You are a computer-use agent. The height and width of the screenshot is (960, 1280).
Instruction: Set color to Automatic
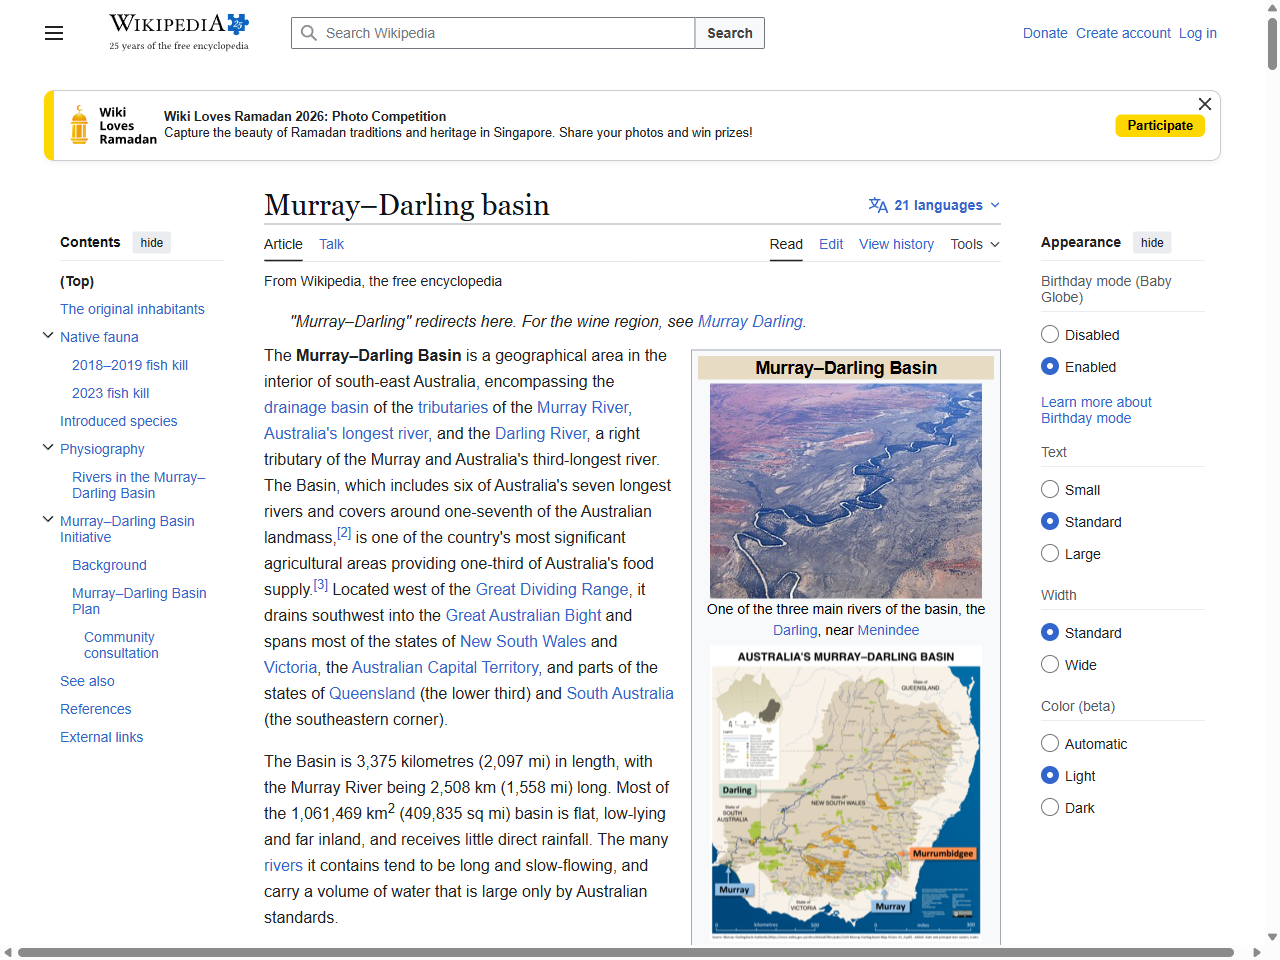pos(1050,743)
